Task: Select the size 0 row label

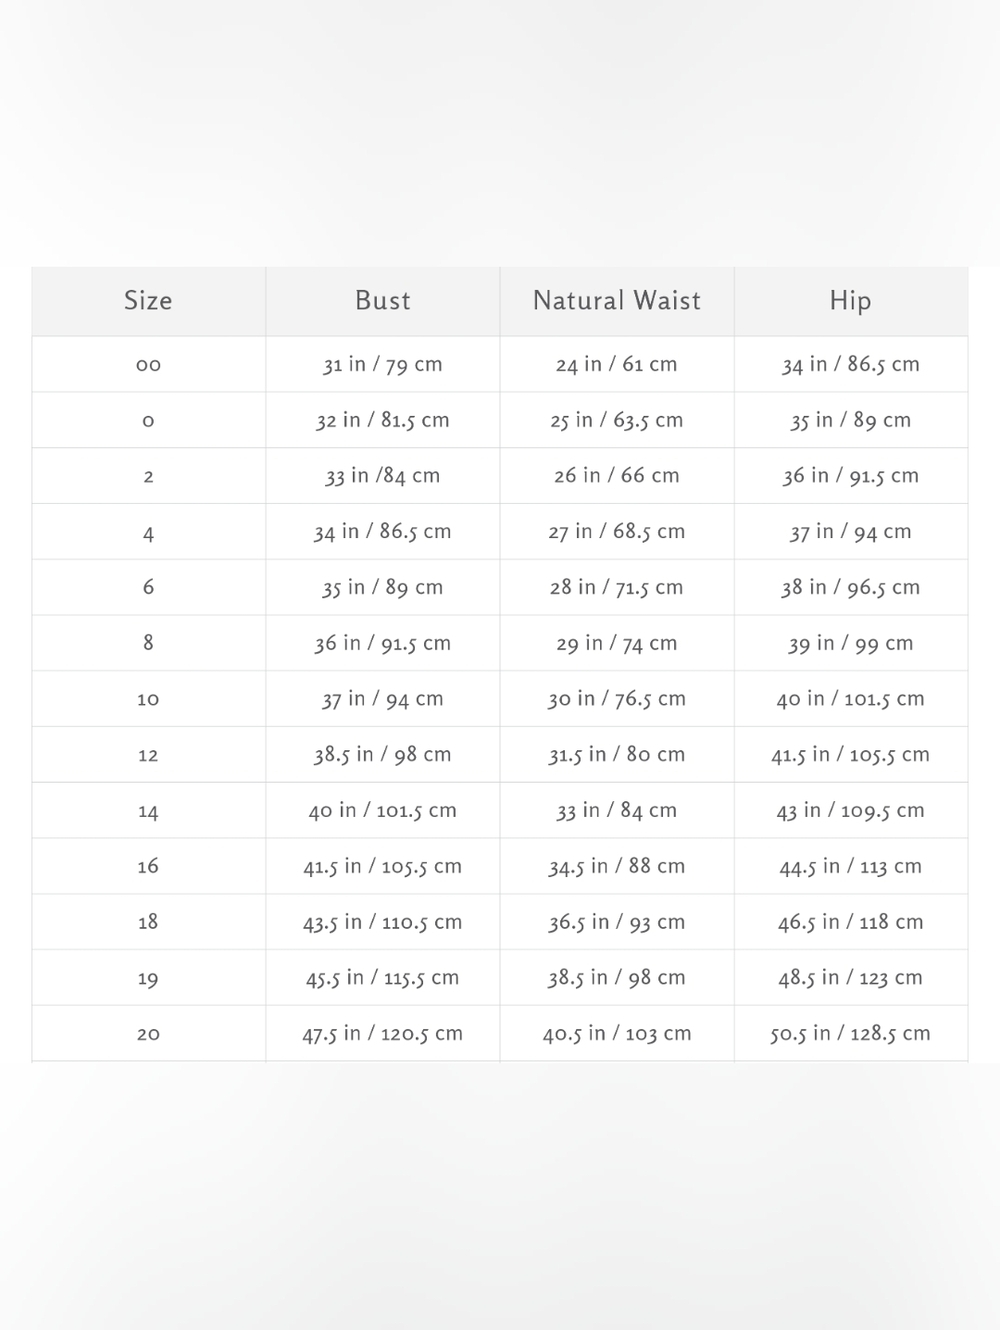Action: (148, 421)
